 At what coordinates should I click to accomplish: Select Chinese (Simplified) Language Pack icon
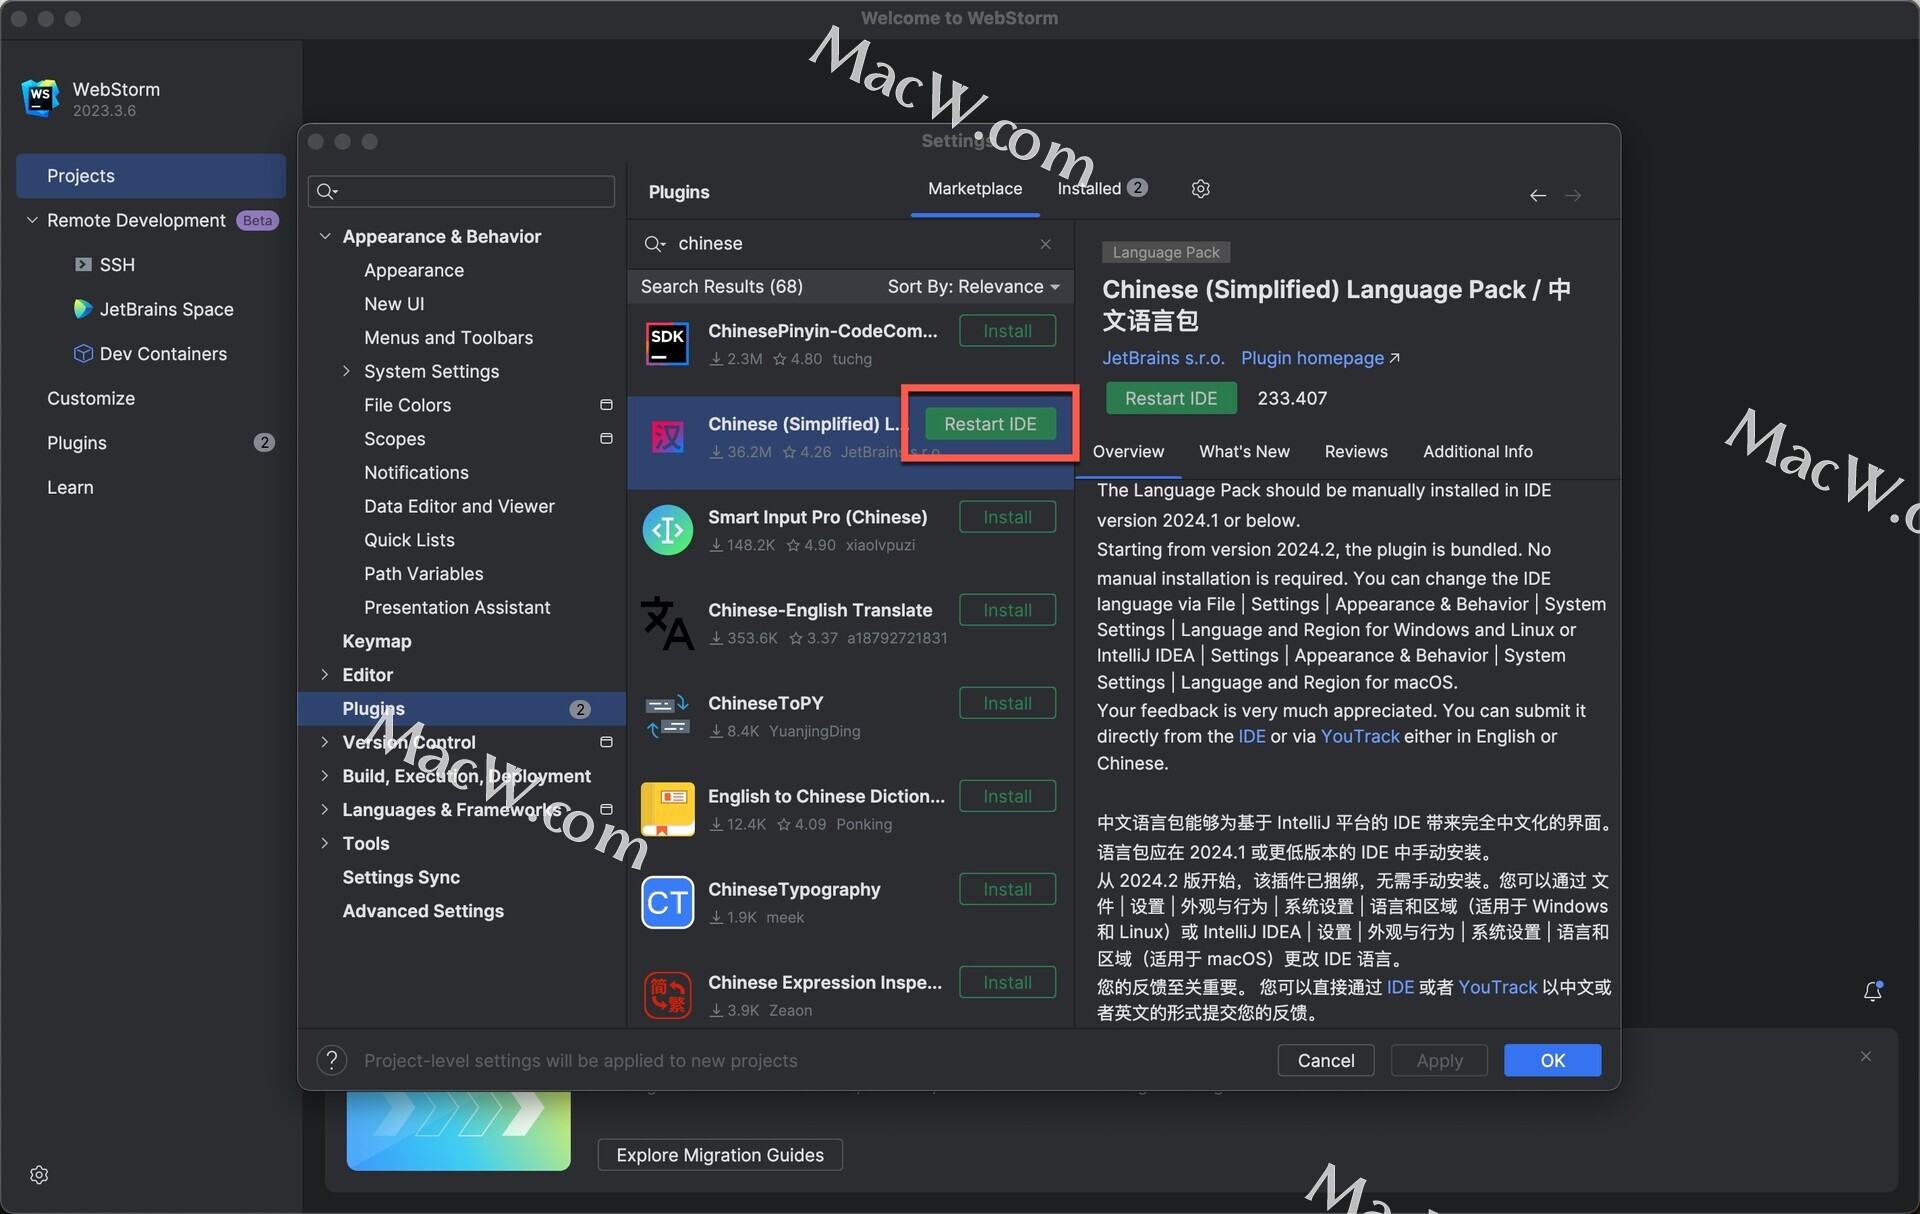667,437
